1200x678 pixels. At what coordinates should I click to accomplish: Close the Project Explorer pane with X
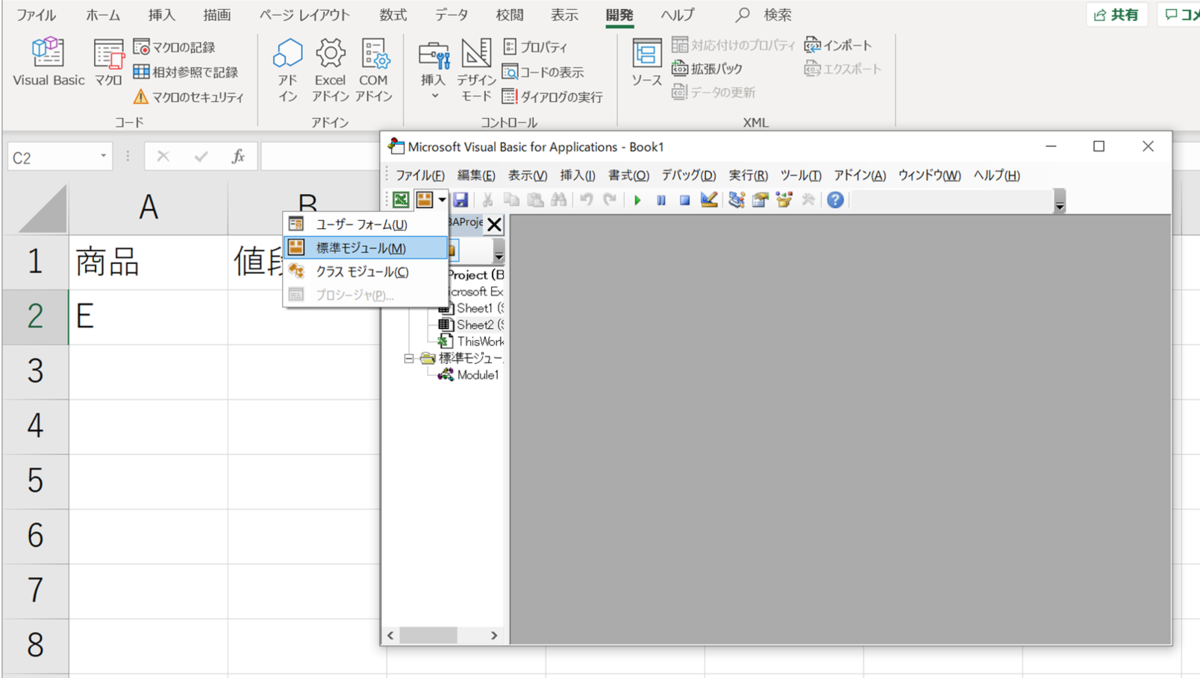(x=494, y=225)
